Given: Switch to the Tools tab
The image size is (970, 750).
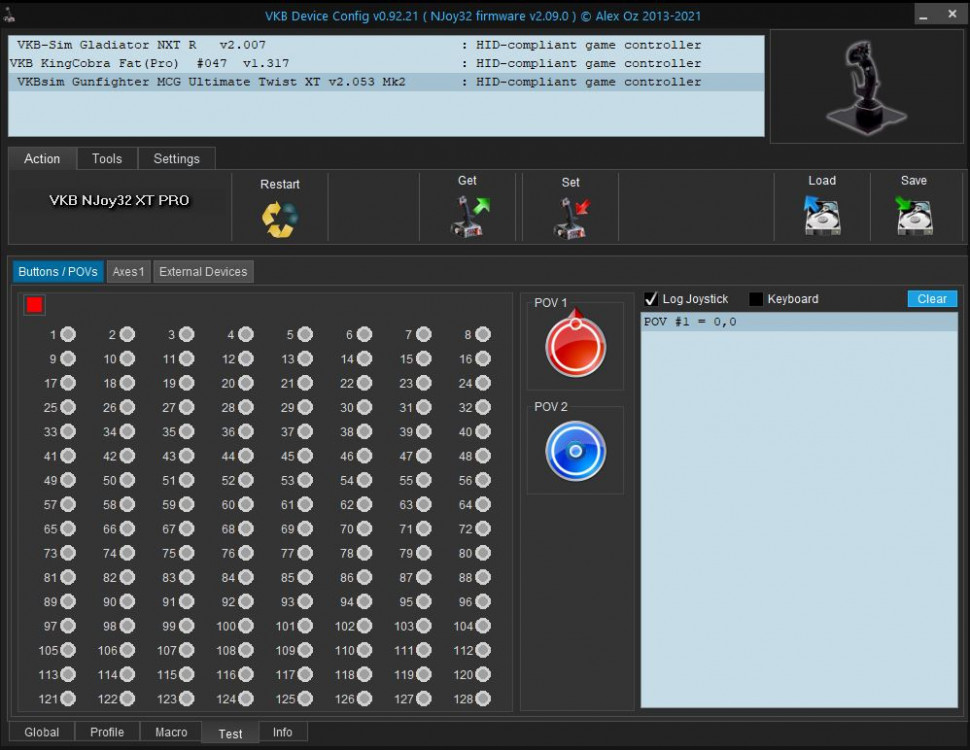Looking at the screenshot, I should pos(106,158).
